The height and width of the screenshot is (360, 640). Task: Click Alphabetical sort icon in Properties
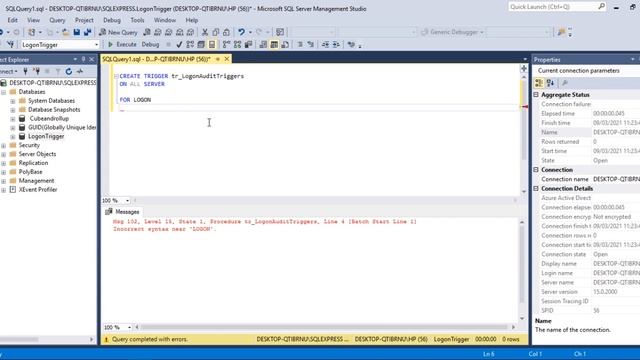pyautogui.click(x=550, y=83)
